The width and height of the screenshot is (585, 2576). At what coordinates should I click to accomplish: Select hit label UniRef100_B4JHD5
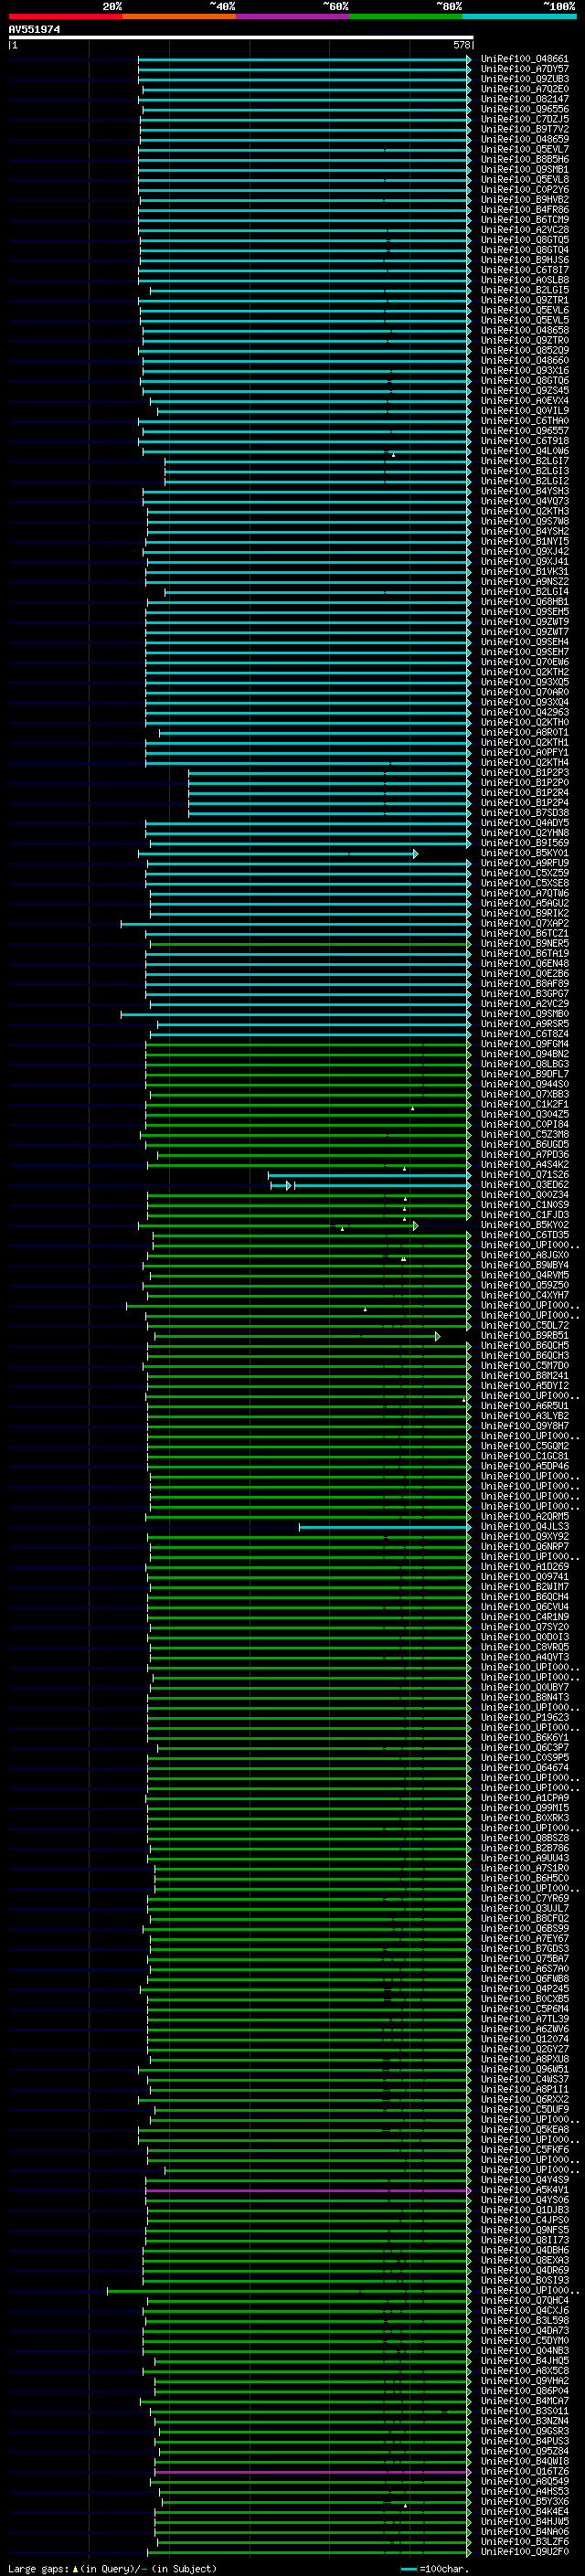524,2361
